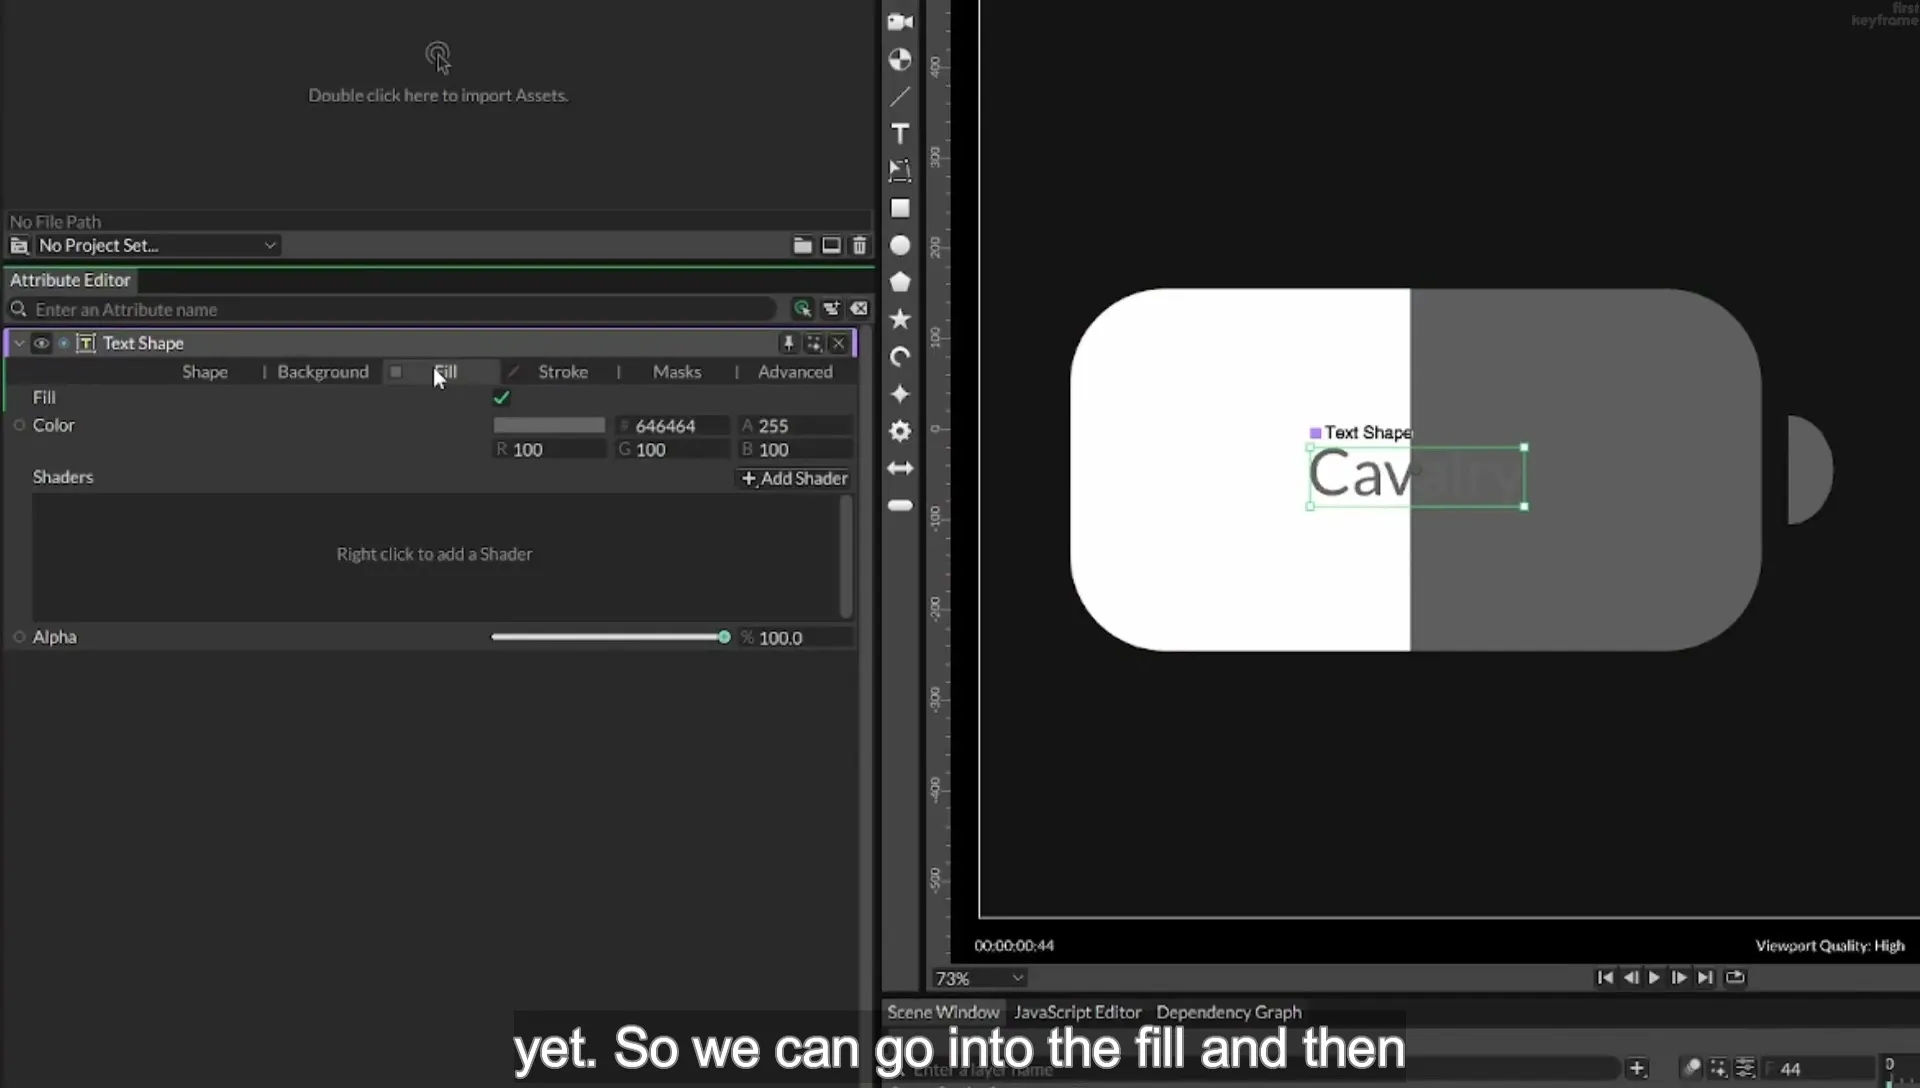Pin the Text Shape in Attribute Editor

tap(788, 344)
